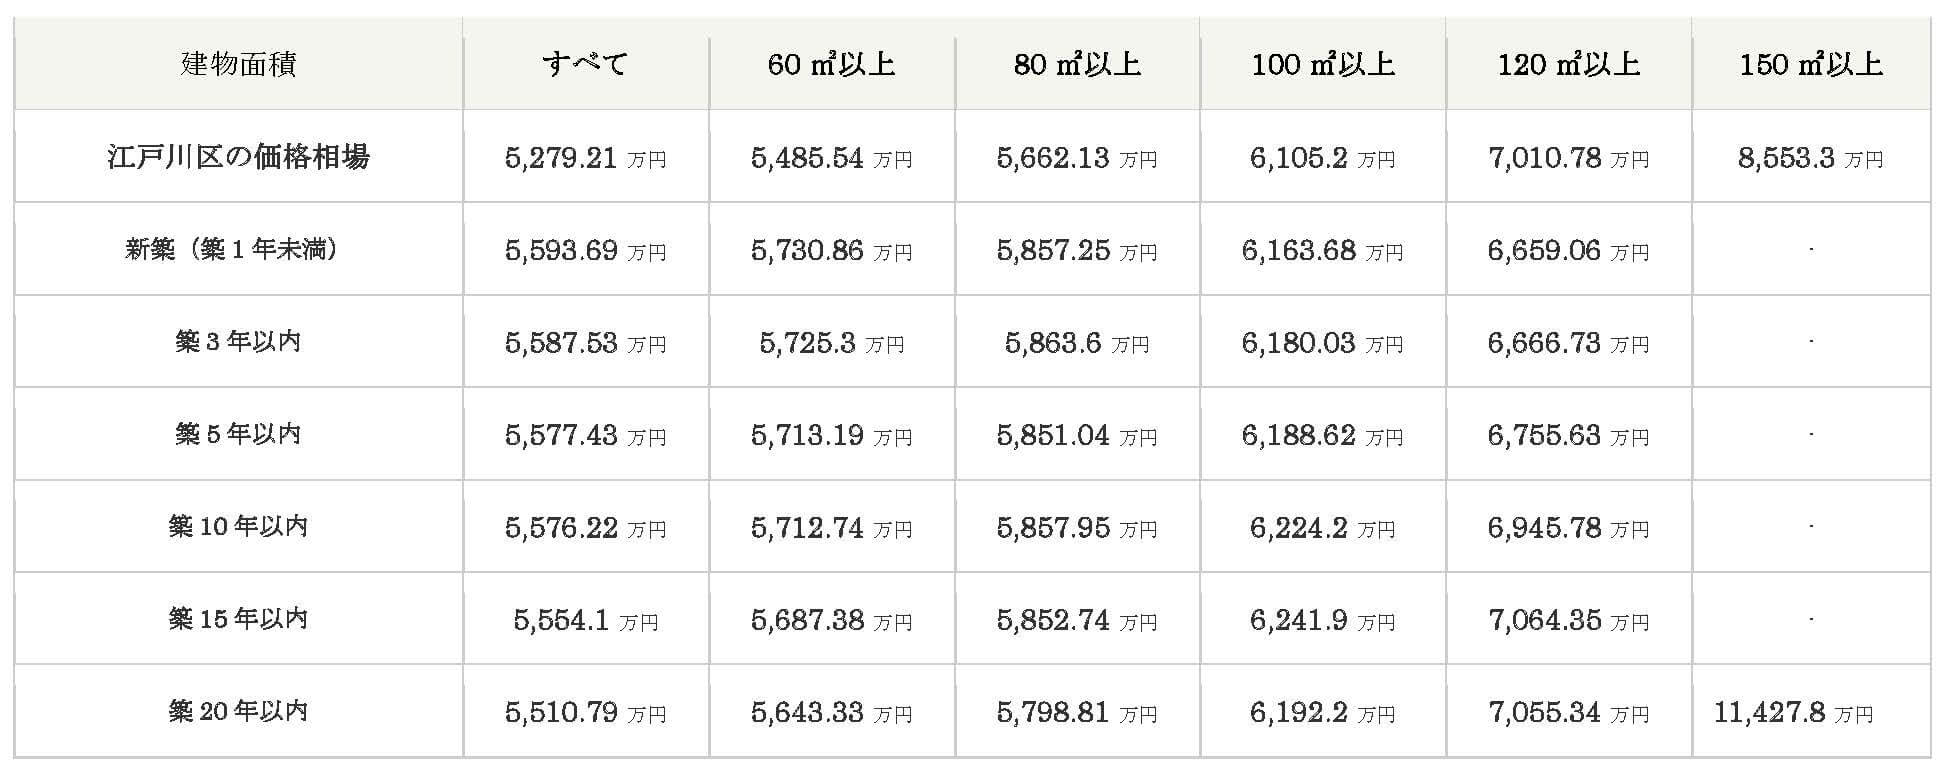Click the 築15年以内 row label

pos(238,619)
